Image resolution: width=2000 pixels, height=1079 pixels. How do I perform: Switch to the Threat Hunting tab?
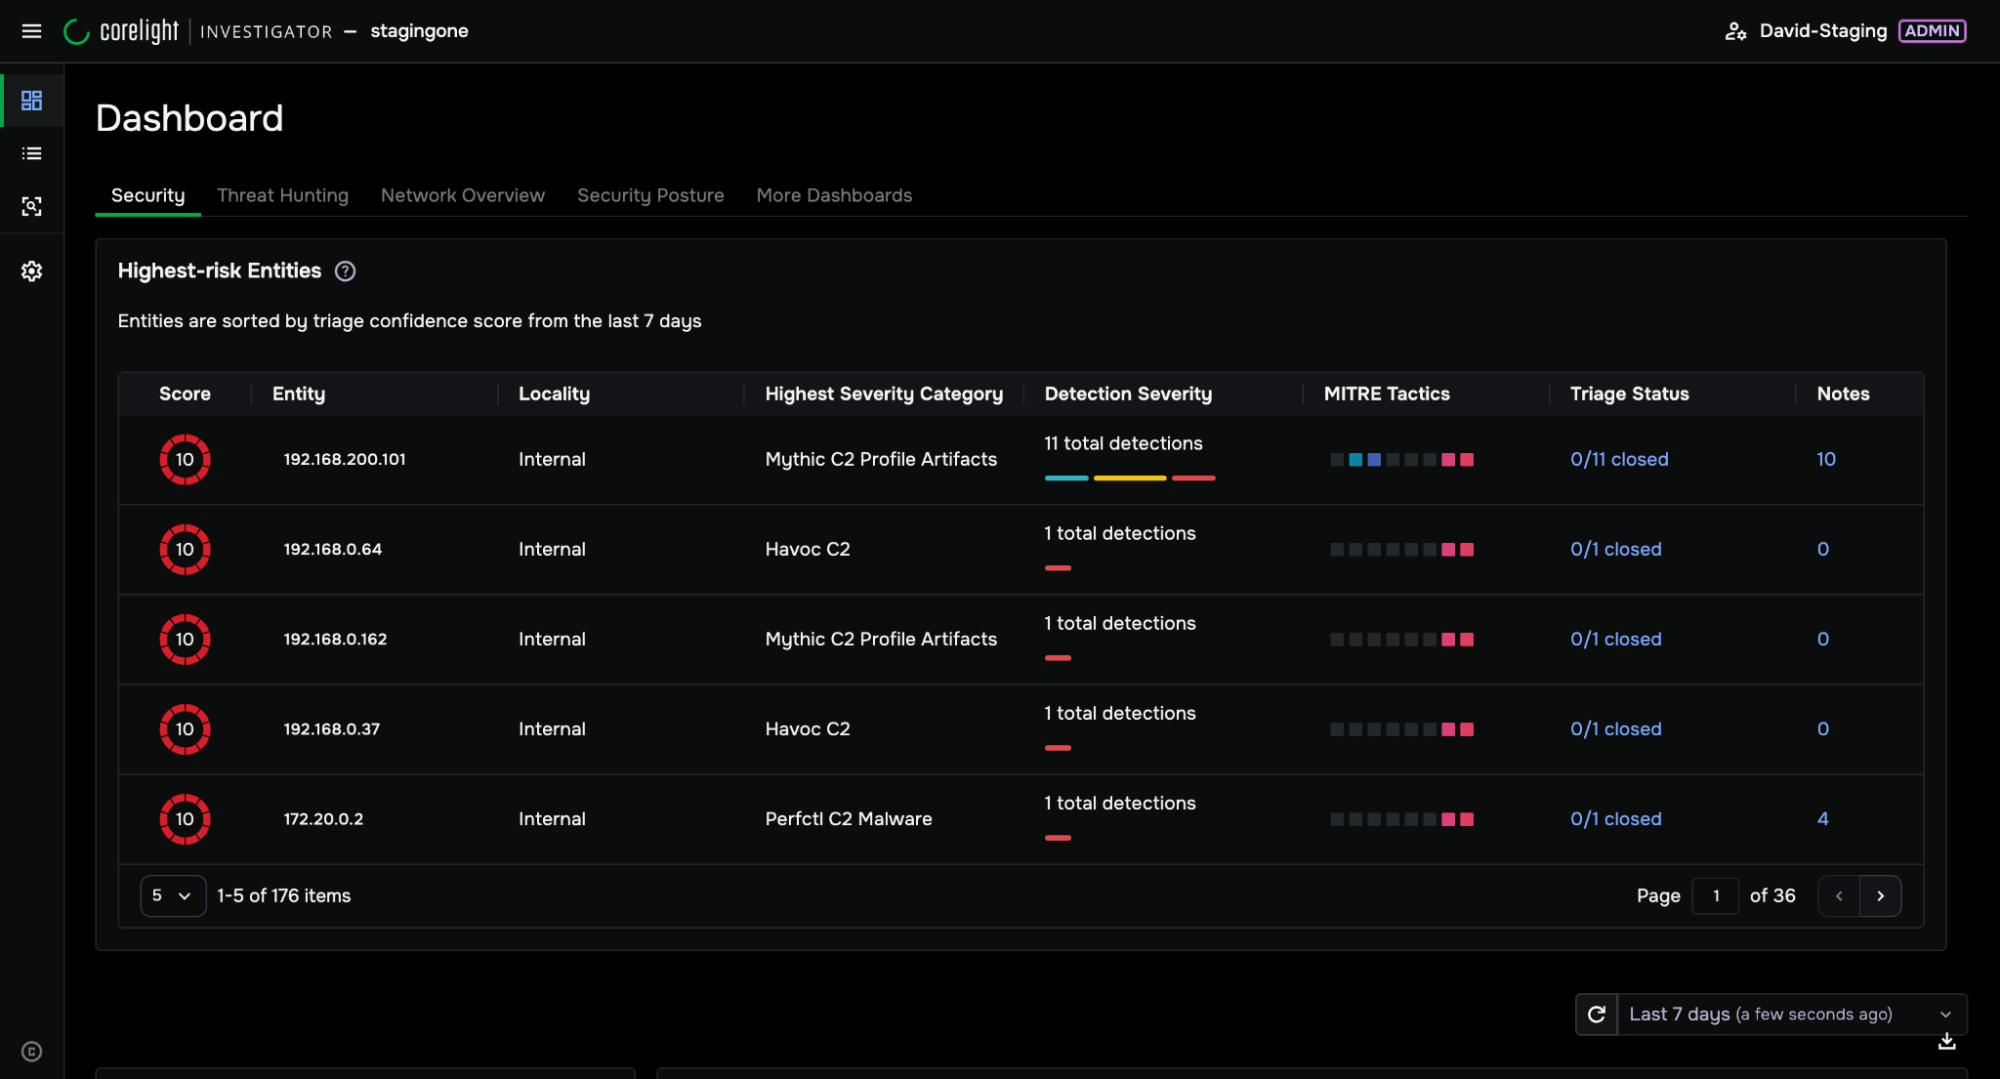pos(283,195)
